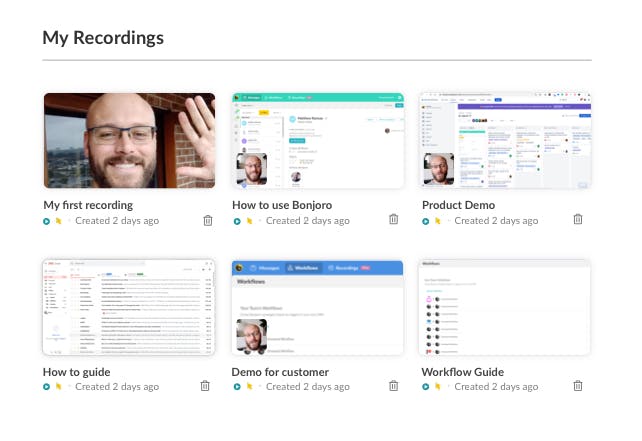Screen dimensions: 642x441
Task: Click trash icon for How to use Bonjoro
Action: point(393,219)
